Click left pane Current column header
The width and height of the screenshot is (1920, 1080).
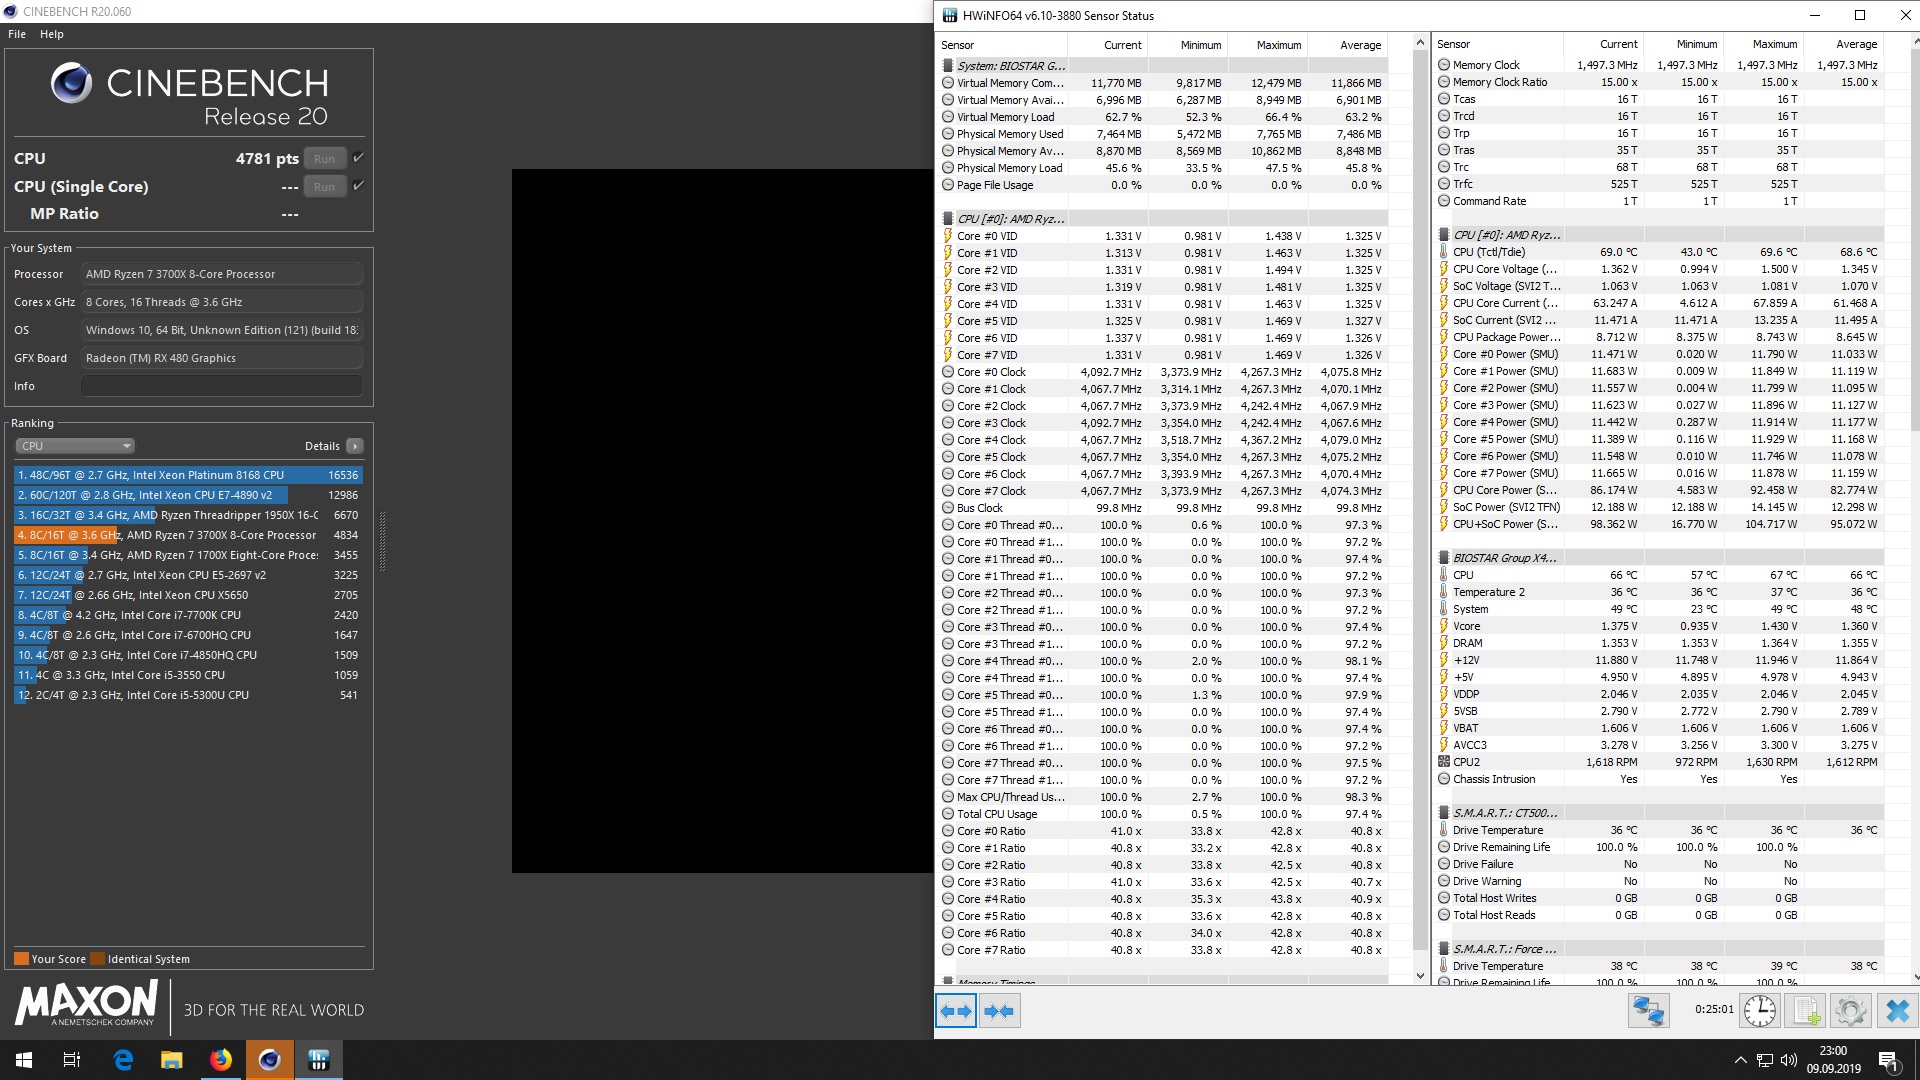click(x=1108, y=45)
